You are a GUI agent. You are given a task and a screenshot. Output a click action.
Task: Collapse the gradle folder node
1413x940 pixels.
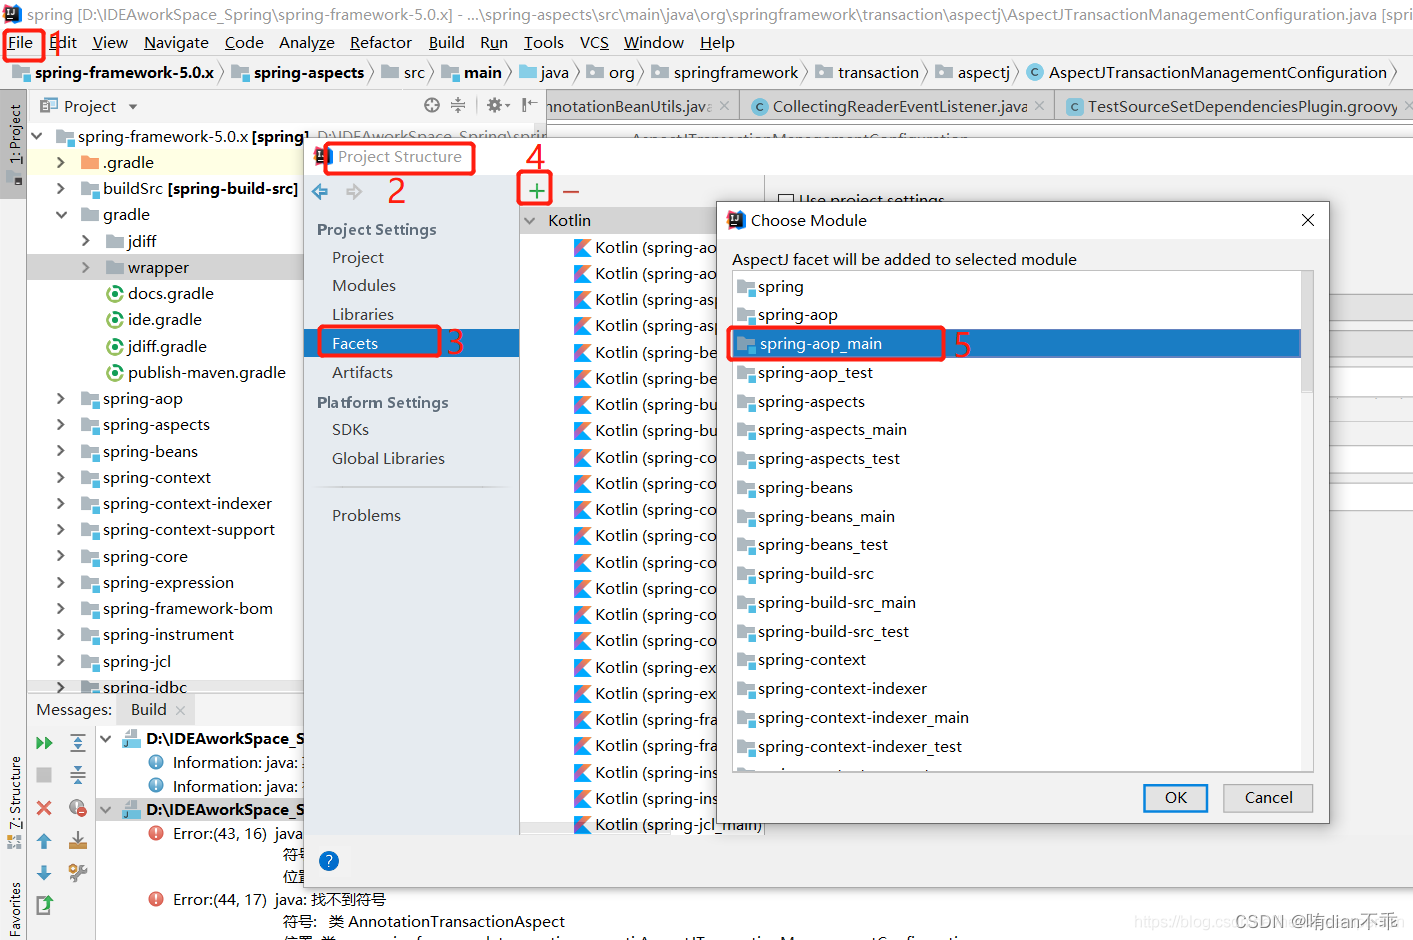coord(61,214)
